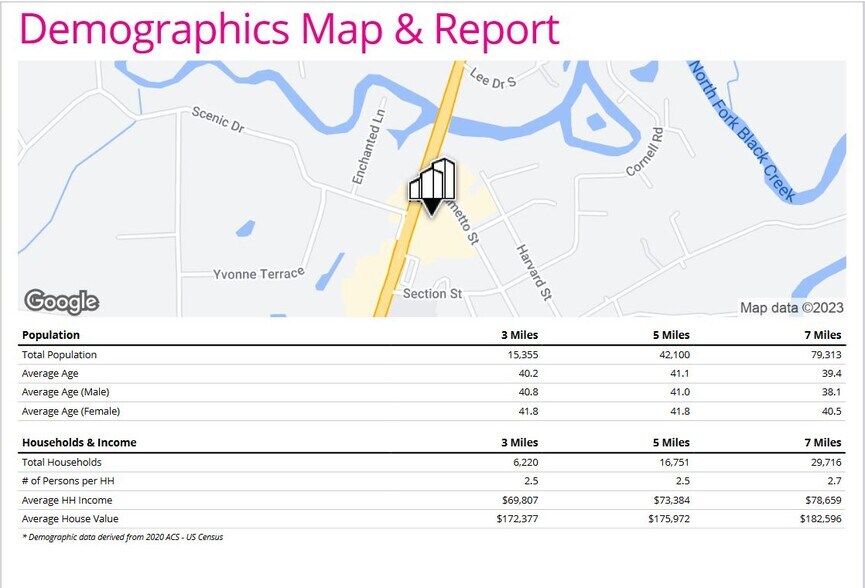The width and height of the screenshot is (865, 588).
Task: Click the Households & Income section header
Action: point(79,442)
